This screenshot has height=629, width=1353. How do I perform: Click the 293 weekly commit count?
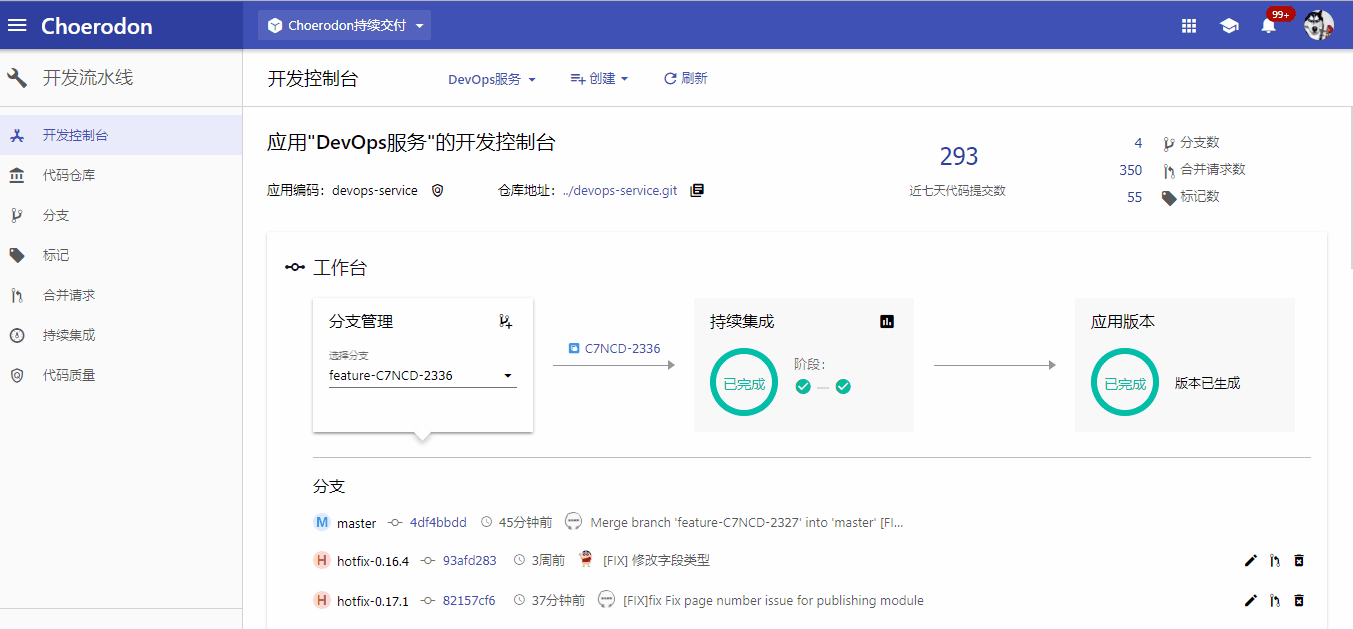point(958,157)
